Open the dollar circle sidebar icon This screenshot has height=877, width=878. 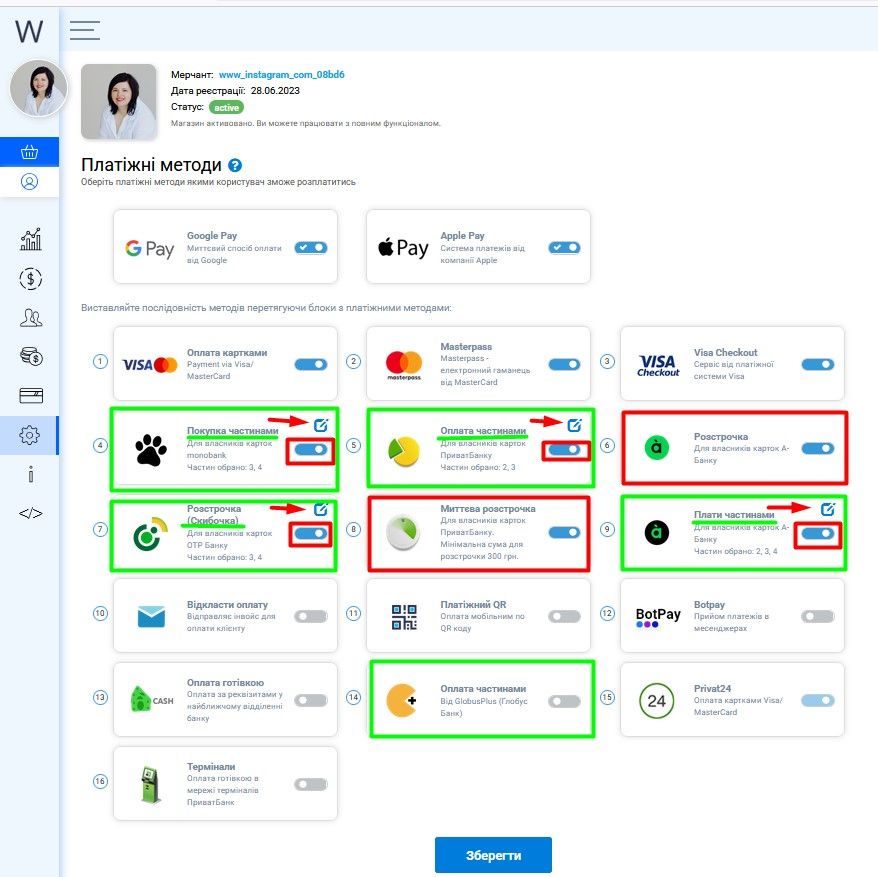30,278
